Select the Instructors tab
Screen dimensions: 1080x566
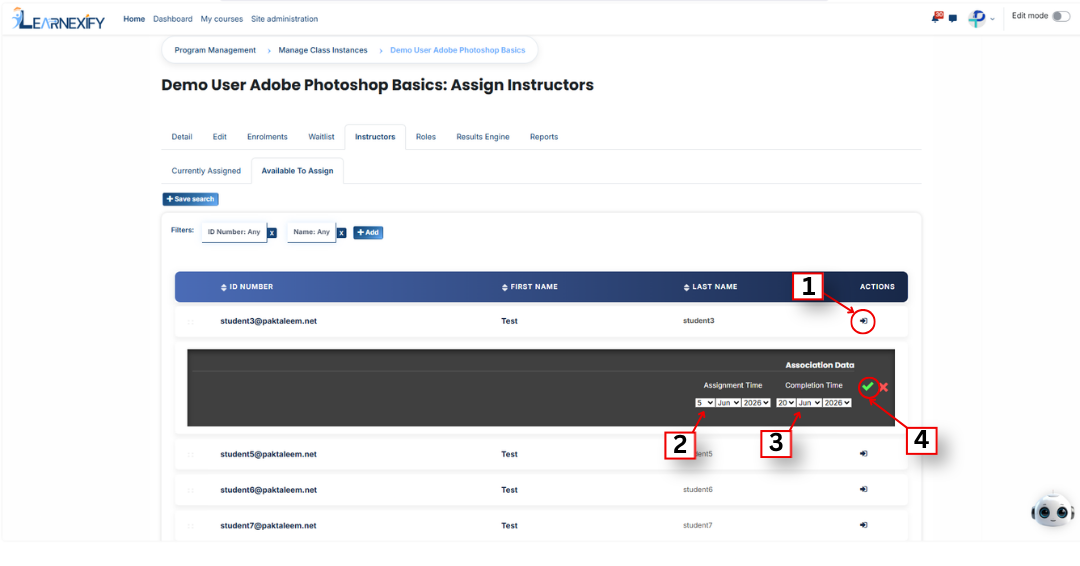point(375,137)
